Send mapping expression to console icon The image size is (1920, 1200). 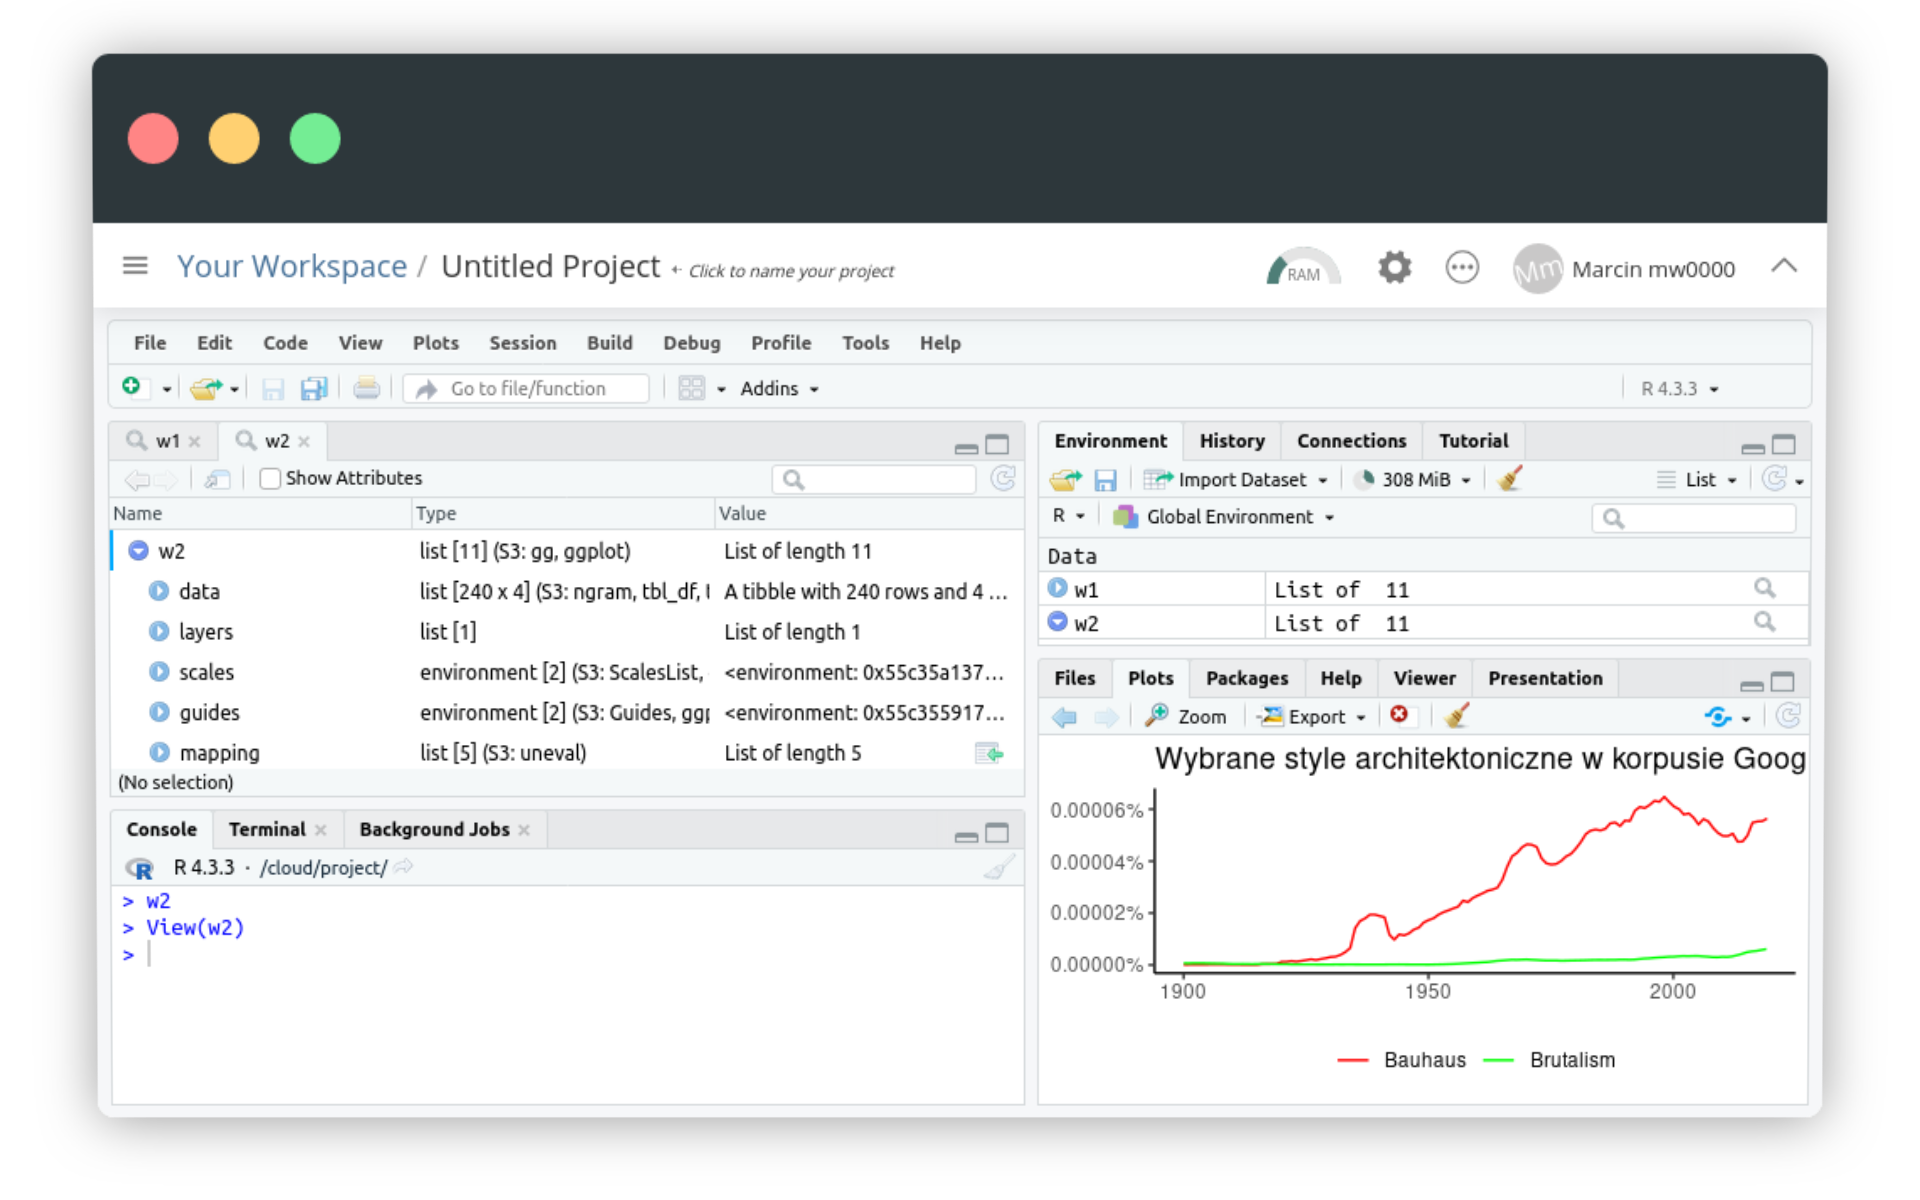[989, 753]
